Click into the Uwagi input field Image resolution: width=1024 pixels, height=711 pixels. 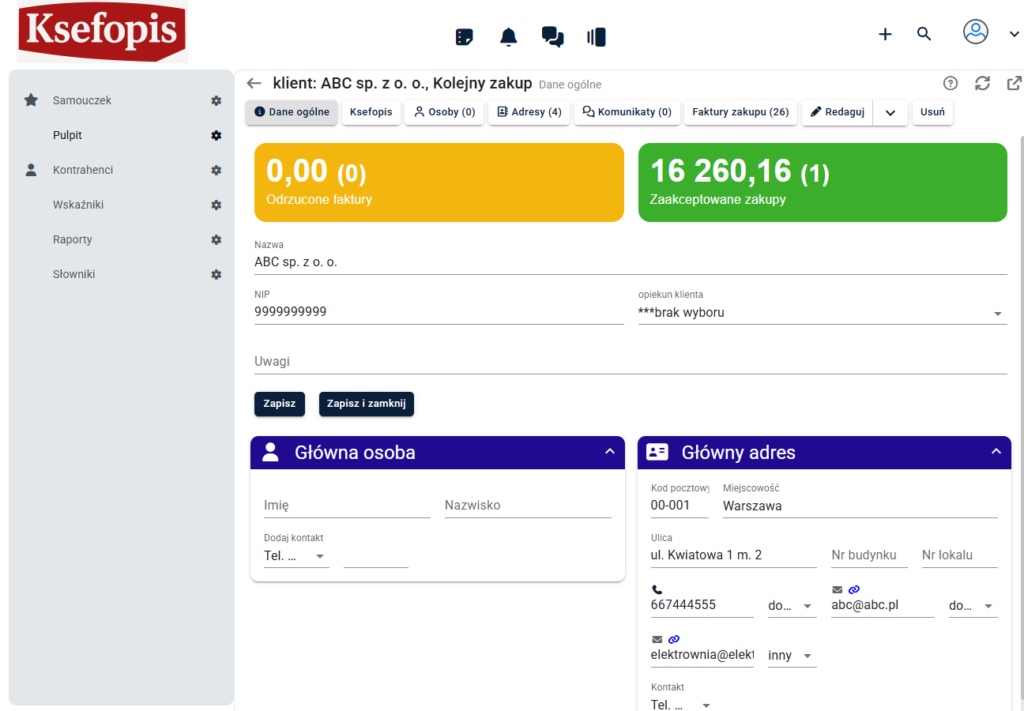click(x=630, y=361)
